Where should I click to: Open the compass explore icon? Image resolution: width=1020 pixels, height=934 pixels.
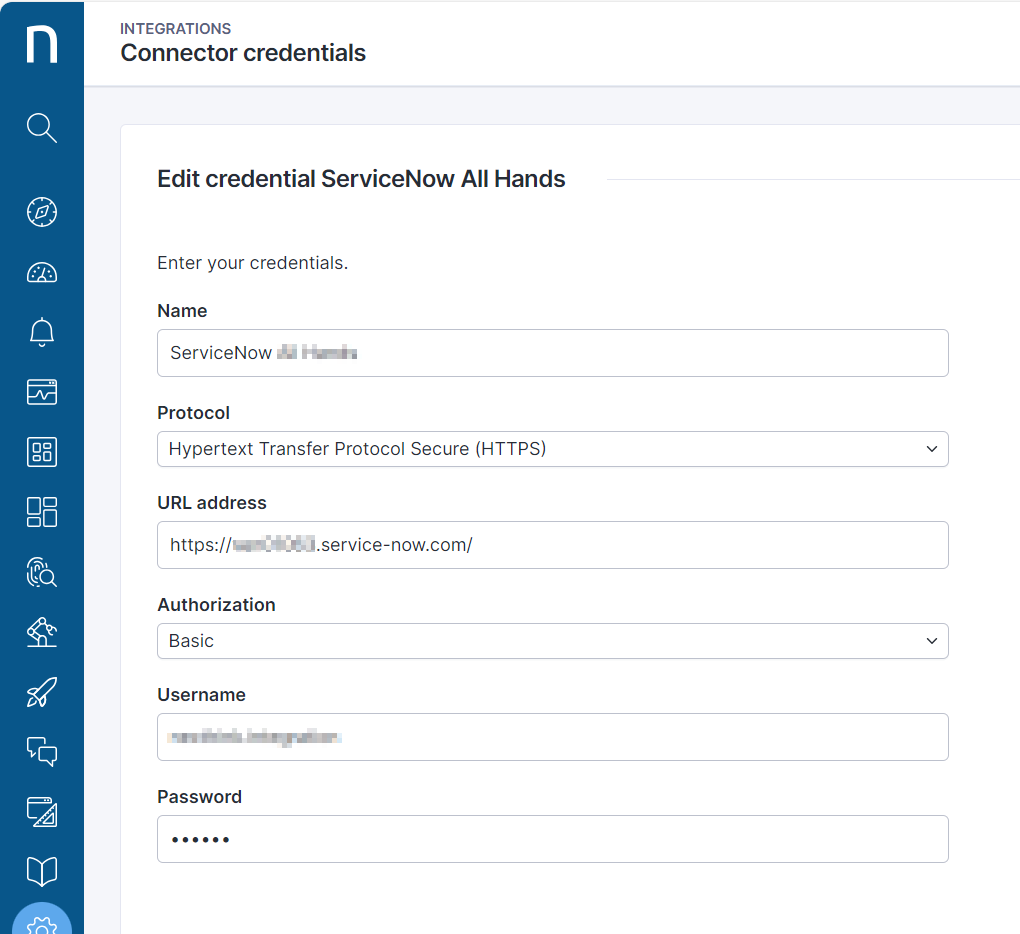[x=42, y=212]
